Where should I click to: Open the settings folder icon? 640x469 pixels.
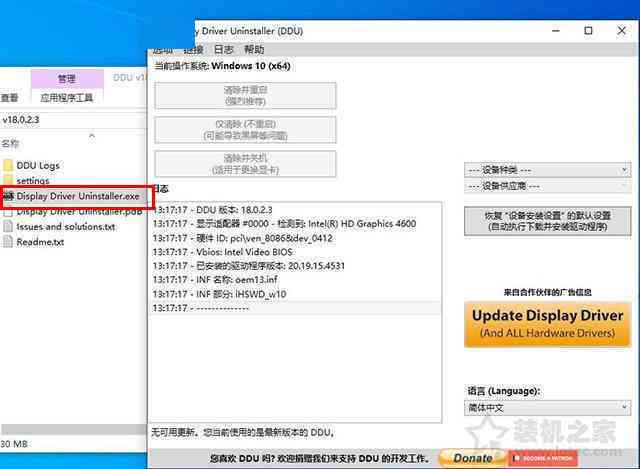click(8, 180)
